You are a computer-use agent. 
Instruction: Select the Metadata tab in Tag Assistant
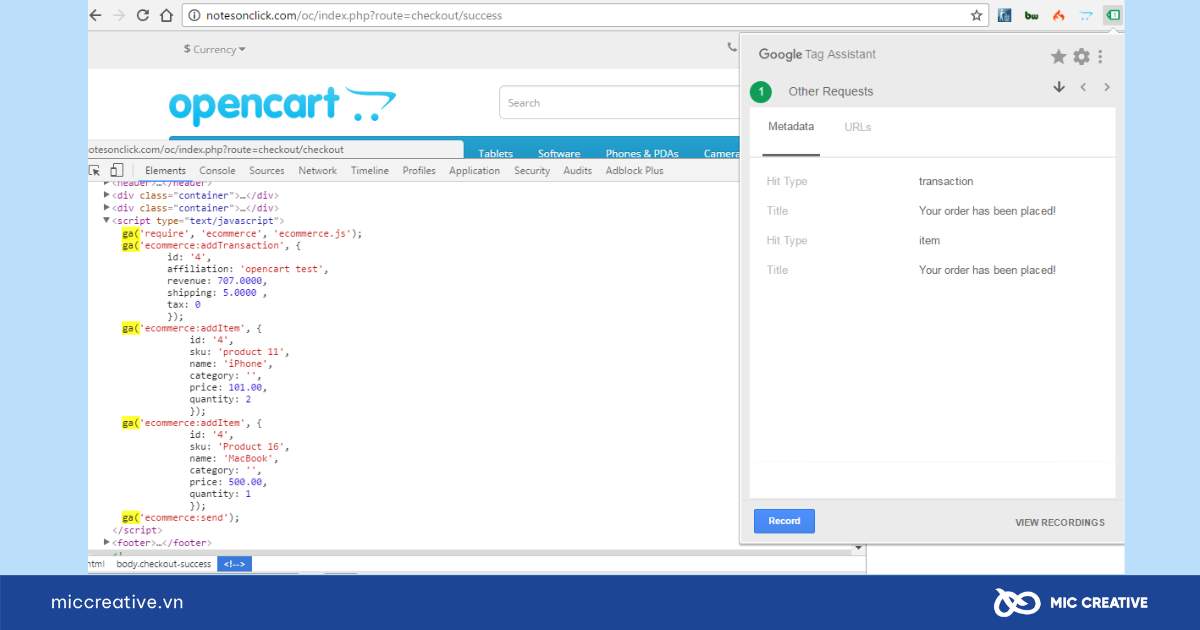point(791,127)
